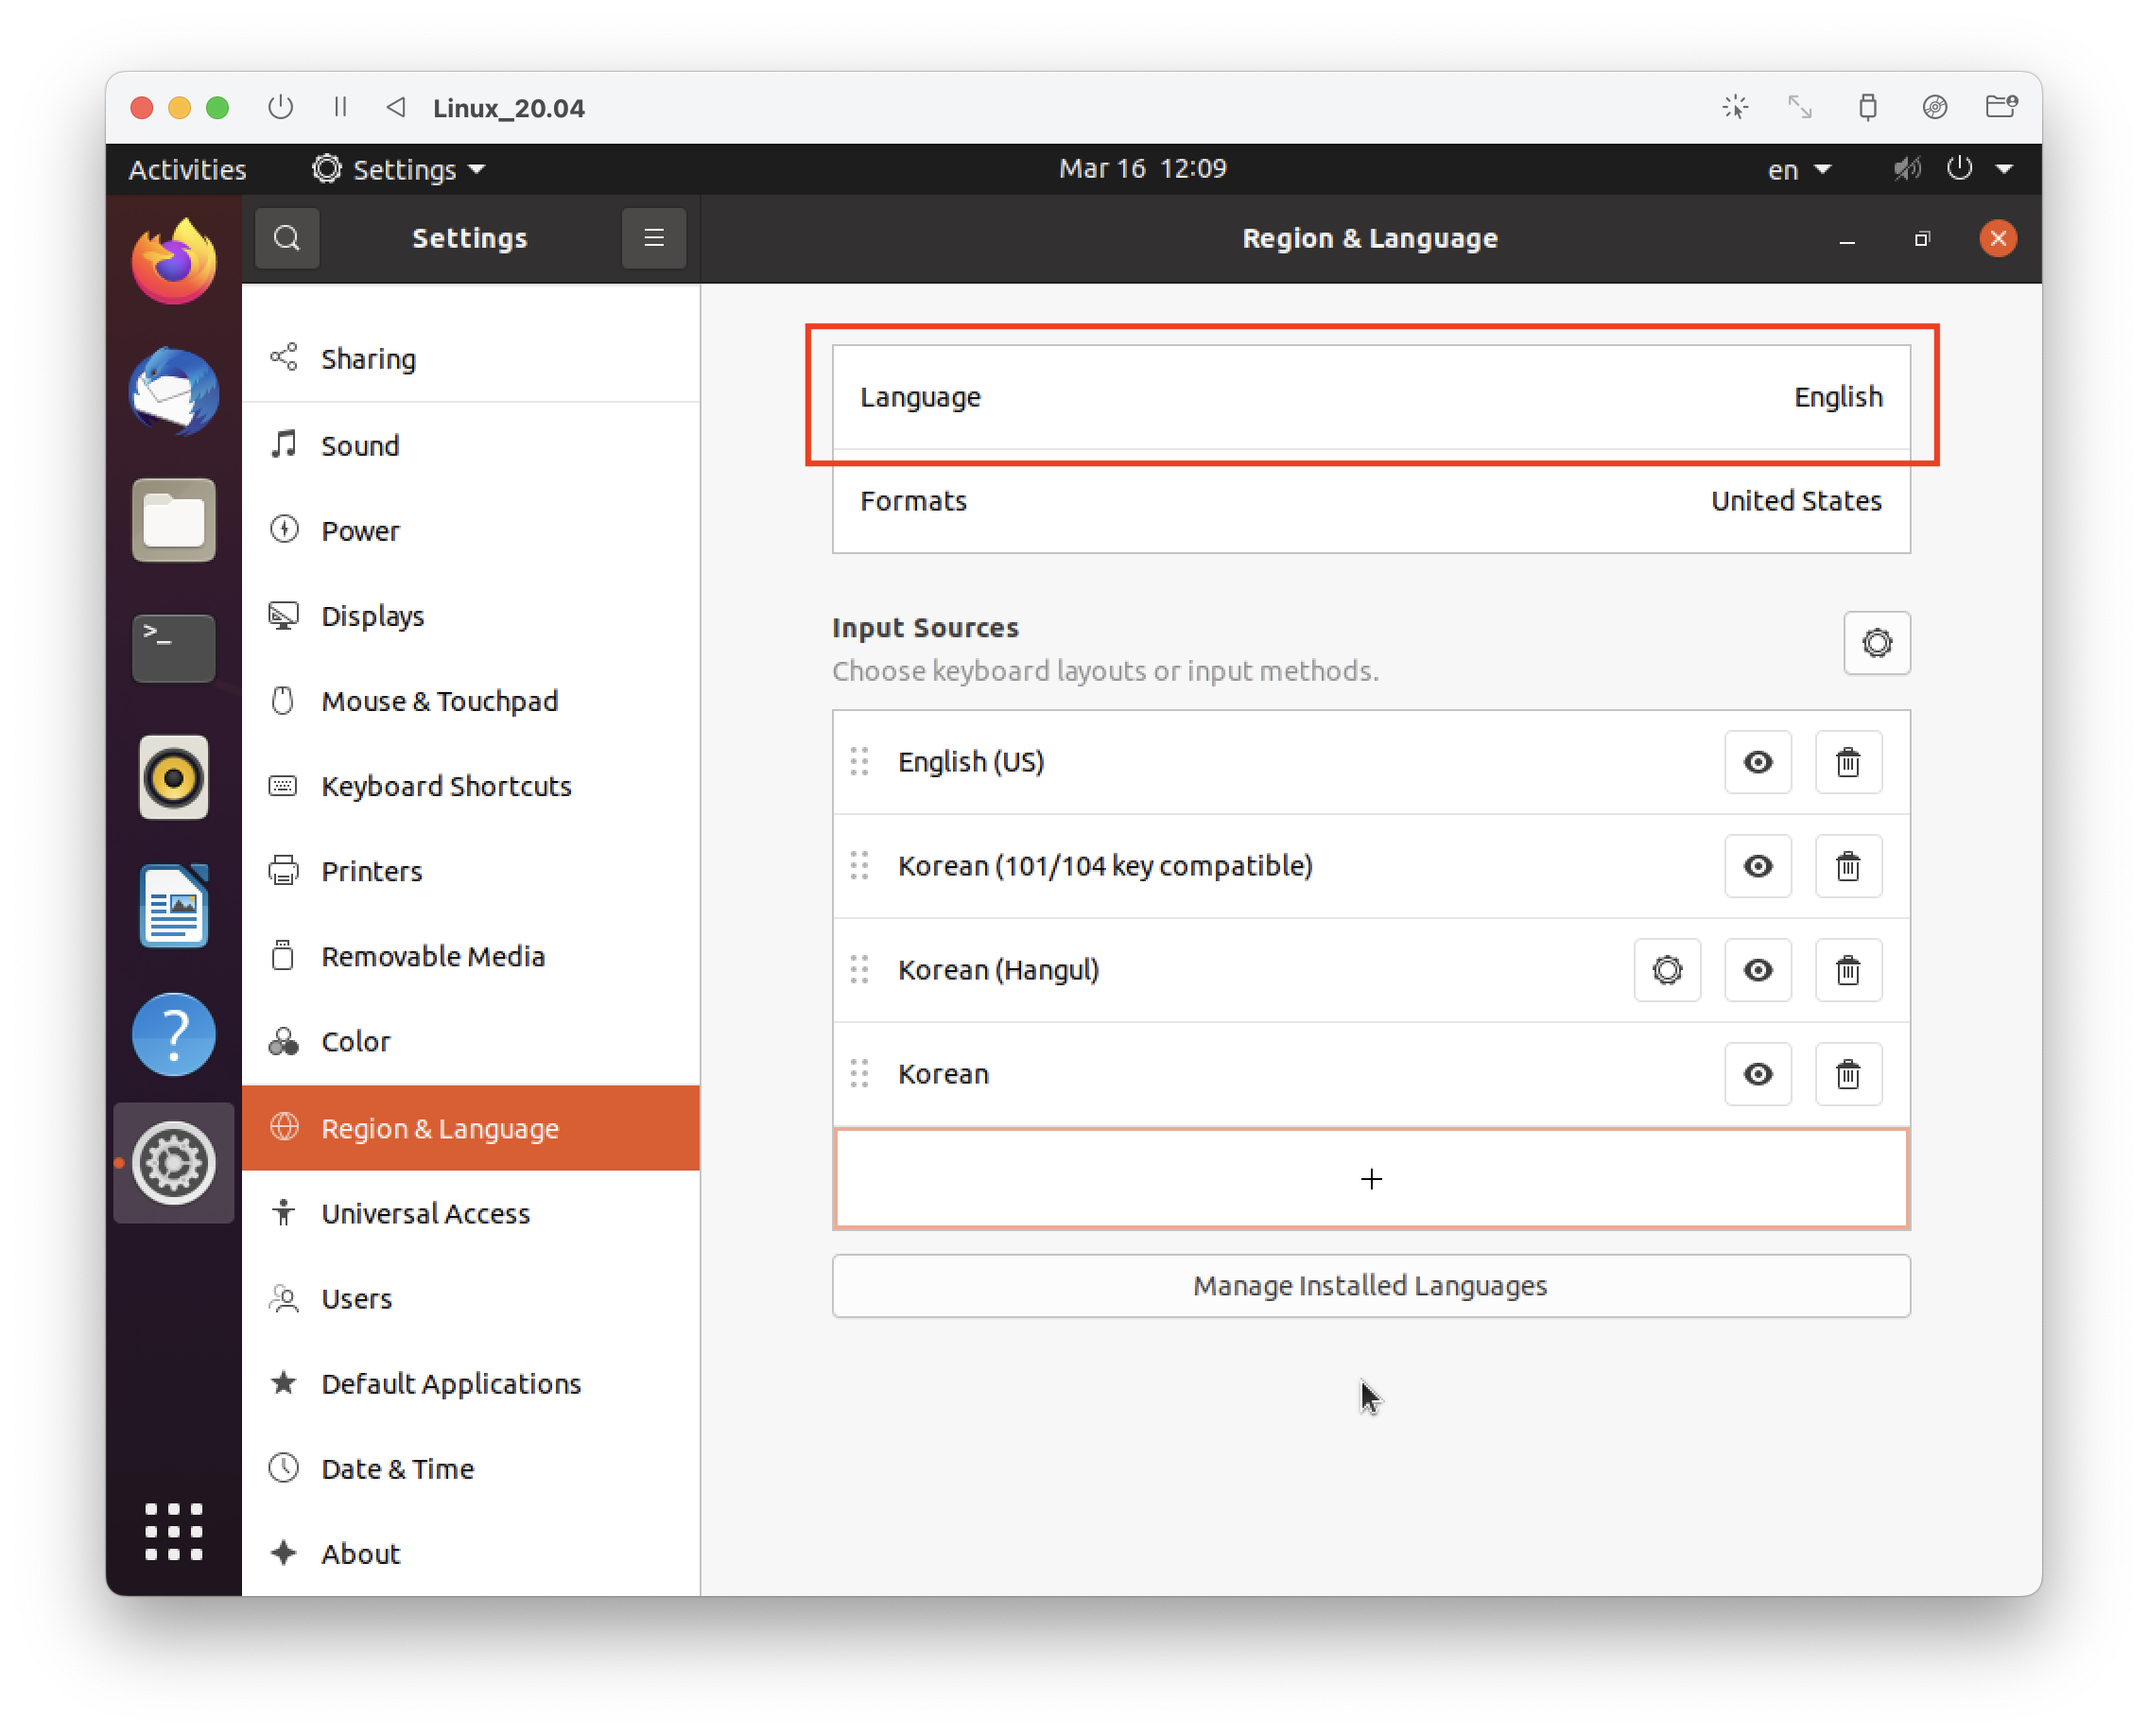
Task: Preview layout of last Korean source
Action: 1758,1074
